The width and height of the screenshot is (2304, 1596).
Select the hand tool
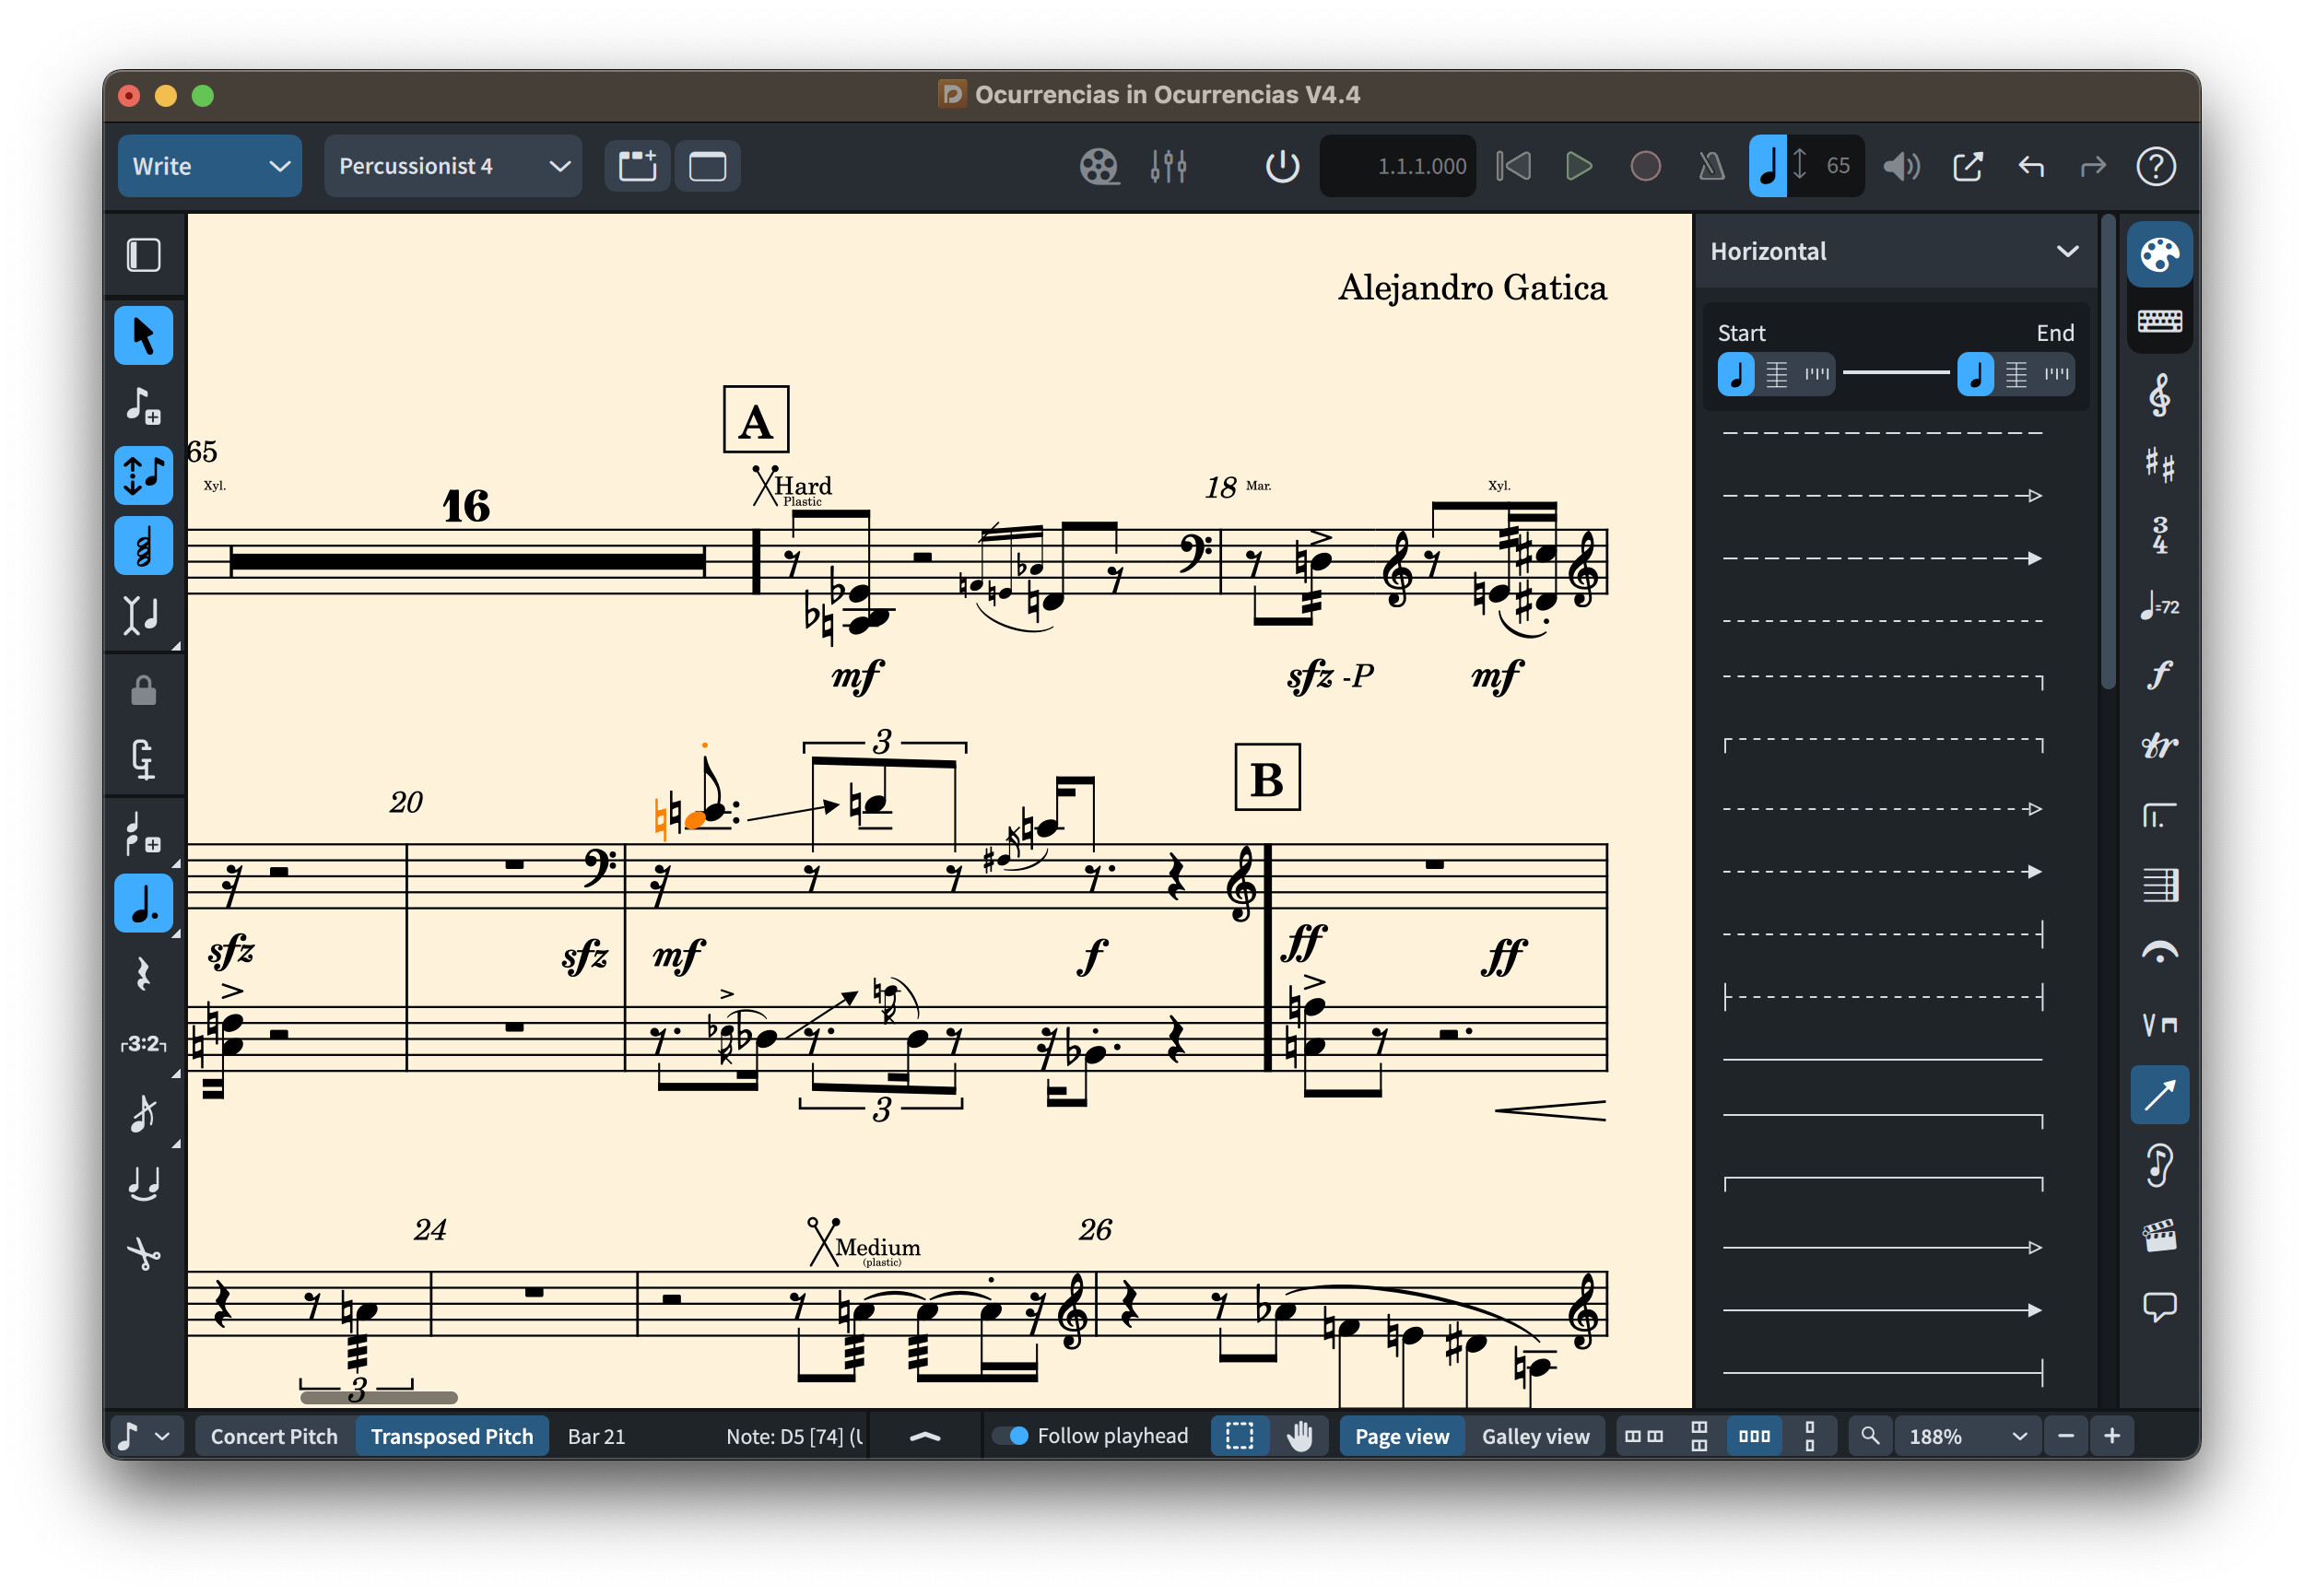pos(1299,1436)
